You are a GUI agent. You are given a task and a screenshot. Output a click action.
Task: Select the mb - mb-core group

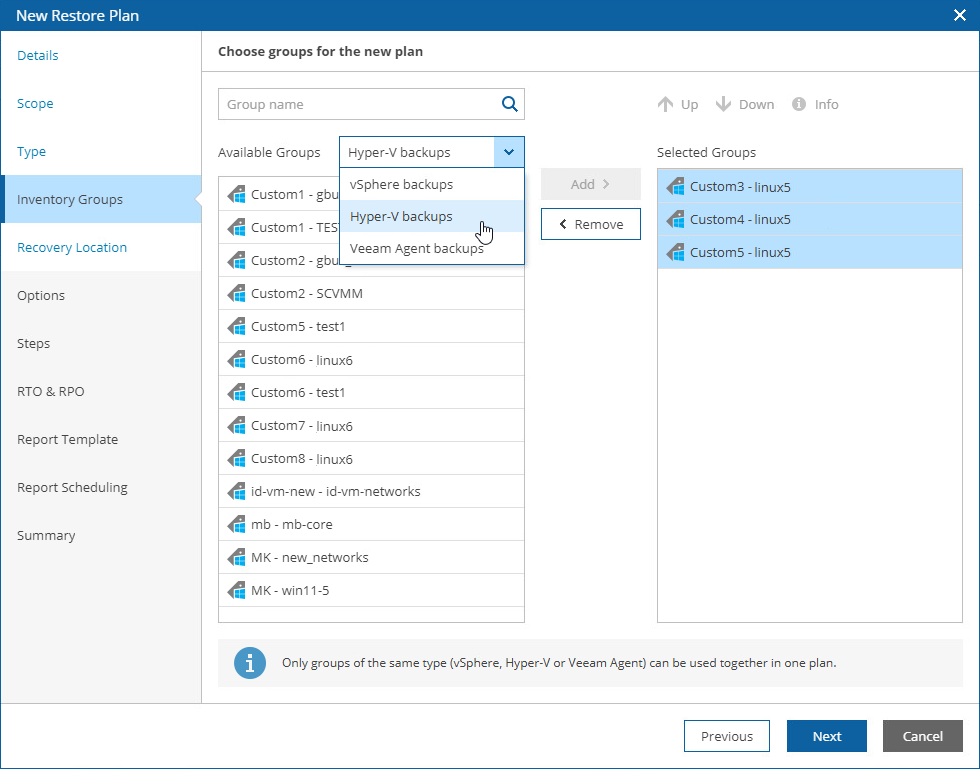[x=292, y=525]
